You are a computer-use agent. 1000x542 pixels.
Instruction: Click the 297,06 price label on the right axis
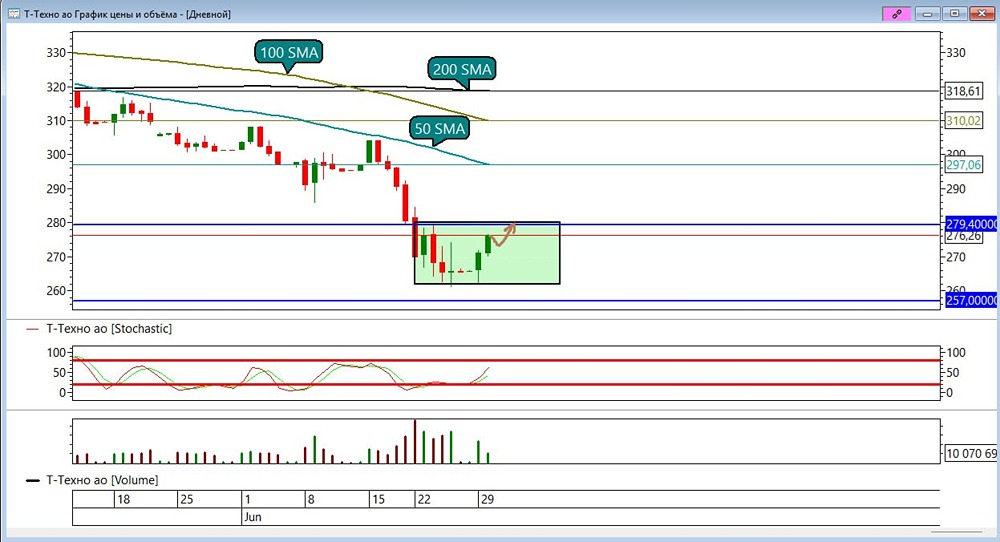click(x=963, y=165)
